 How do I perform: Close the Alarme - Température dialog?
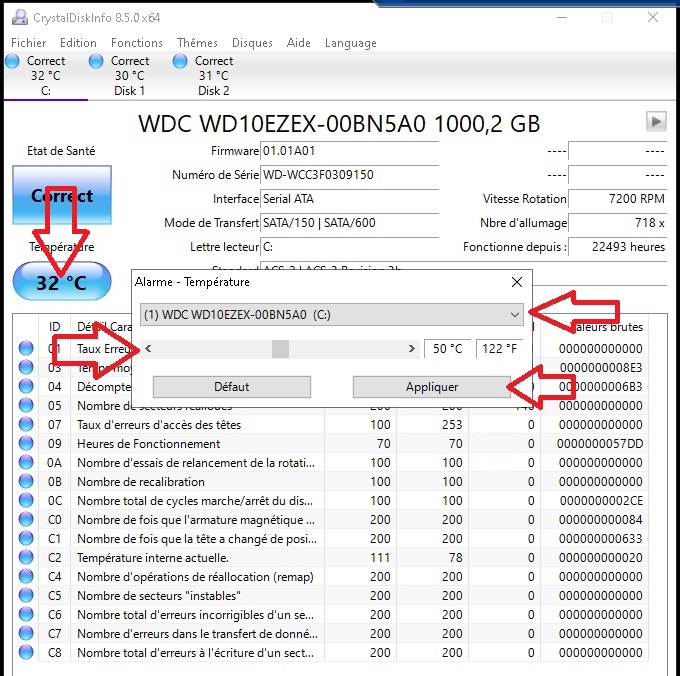tap(517, 282)
